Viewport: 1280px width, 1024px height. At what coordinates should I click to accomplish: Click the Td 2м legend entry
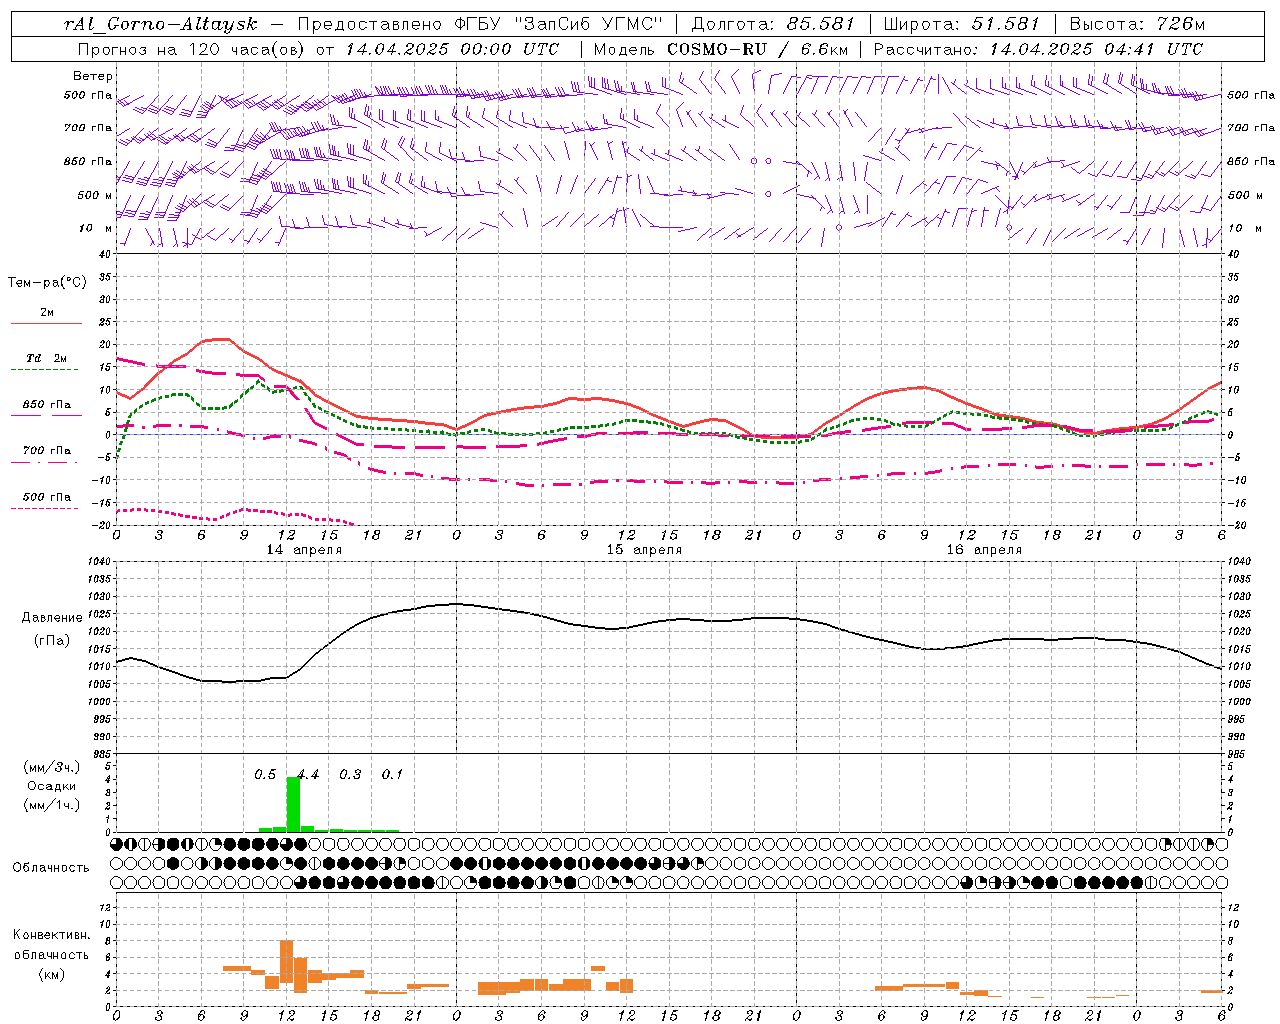[46, 358]
